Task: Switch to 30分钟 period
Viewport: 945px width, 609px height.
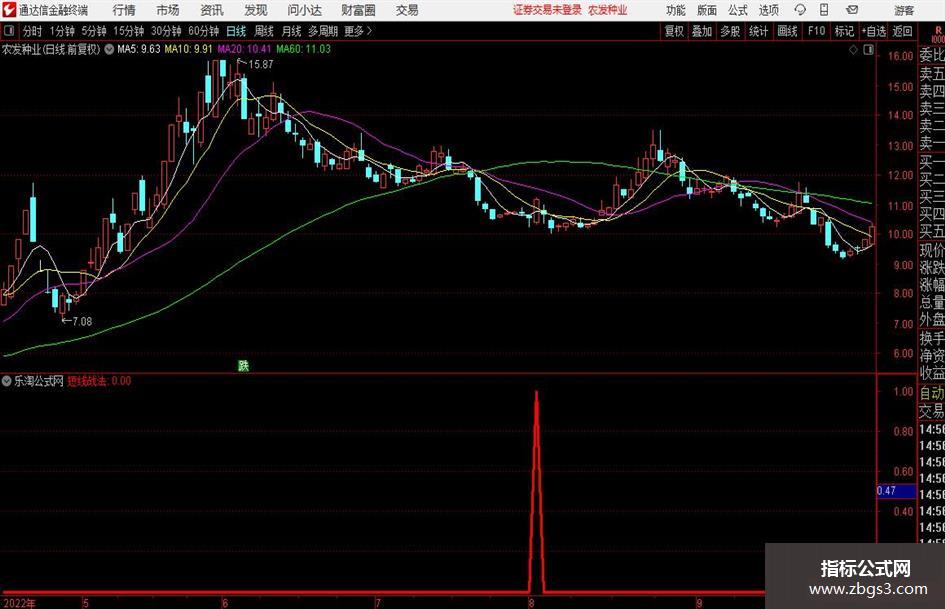Action: coord(166,31)
